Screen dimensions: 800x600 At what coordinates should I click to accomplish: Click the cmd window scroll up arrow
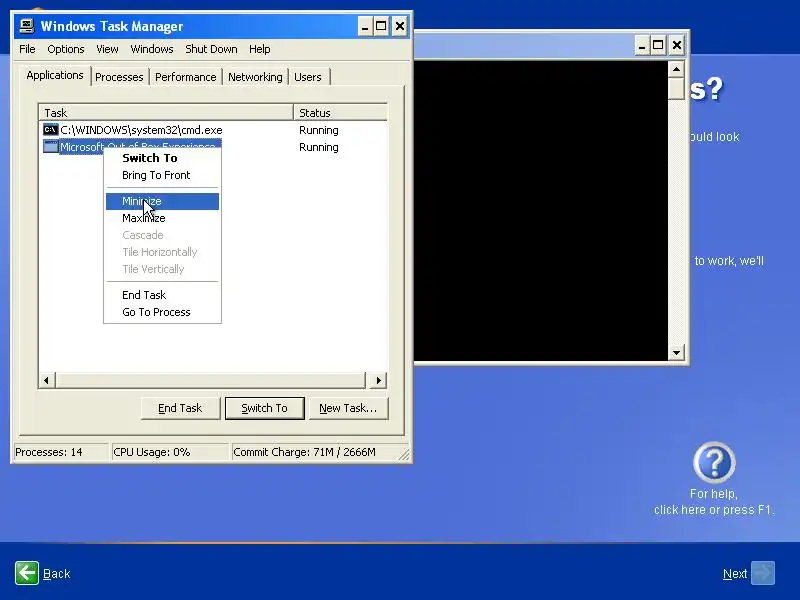(x=676, y=69)
